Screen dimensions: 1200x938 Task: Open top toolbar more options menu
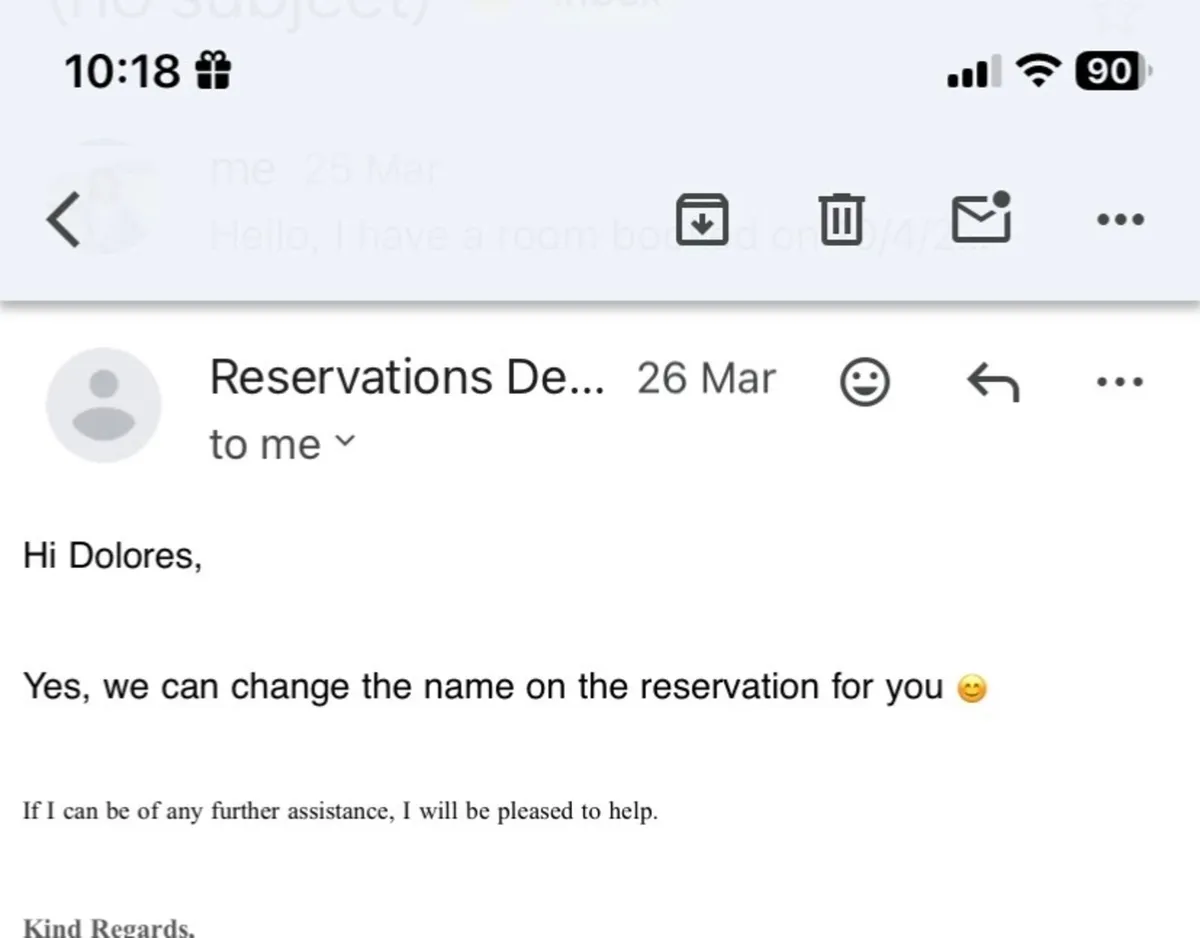coord(1120,220)
